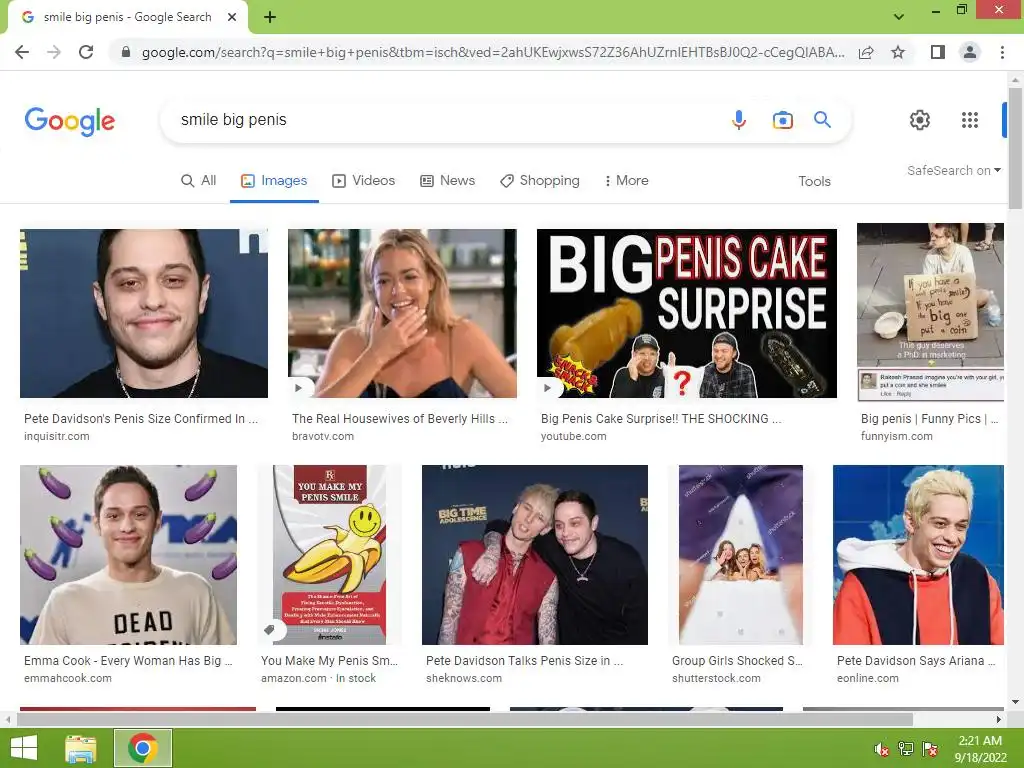Click the browser address bar URL
Image resolution: width=1024 pixels, height=768 pixels.
point(493,52)
